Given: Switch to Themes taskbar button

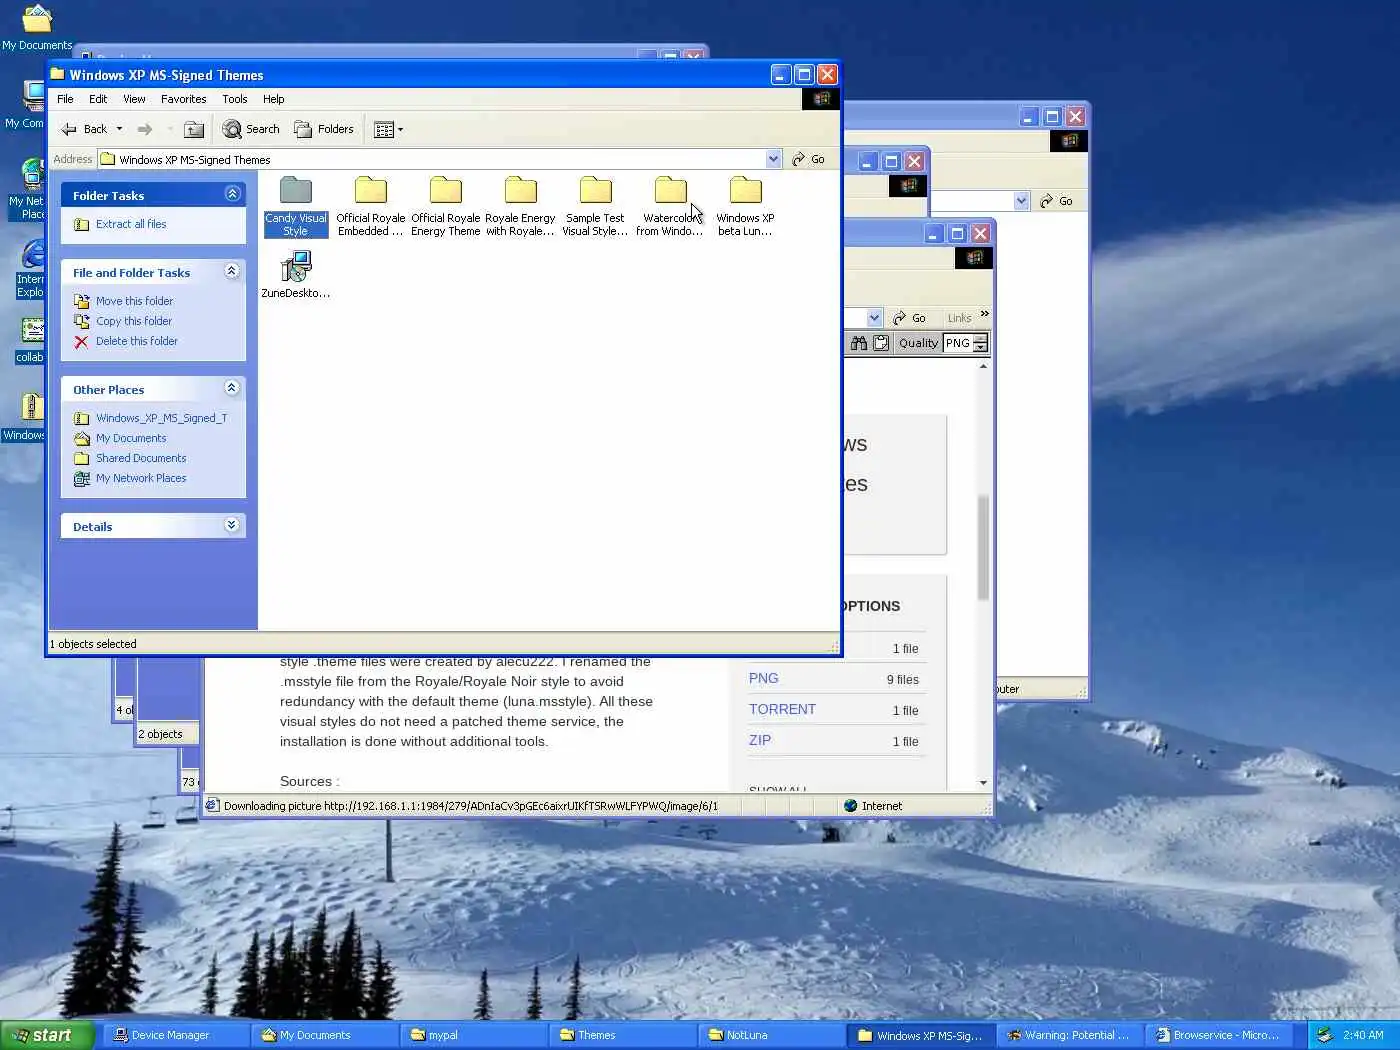Looking at the screenshot, I should point(622,1035).
